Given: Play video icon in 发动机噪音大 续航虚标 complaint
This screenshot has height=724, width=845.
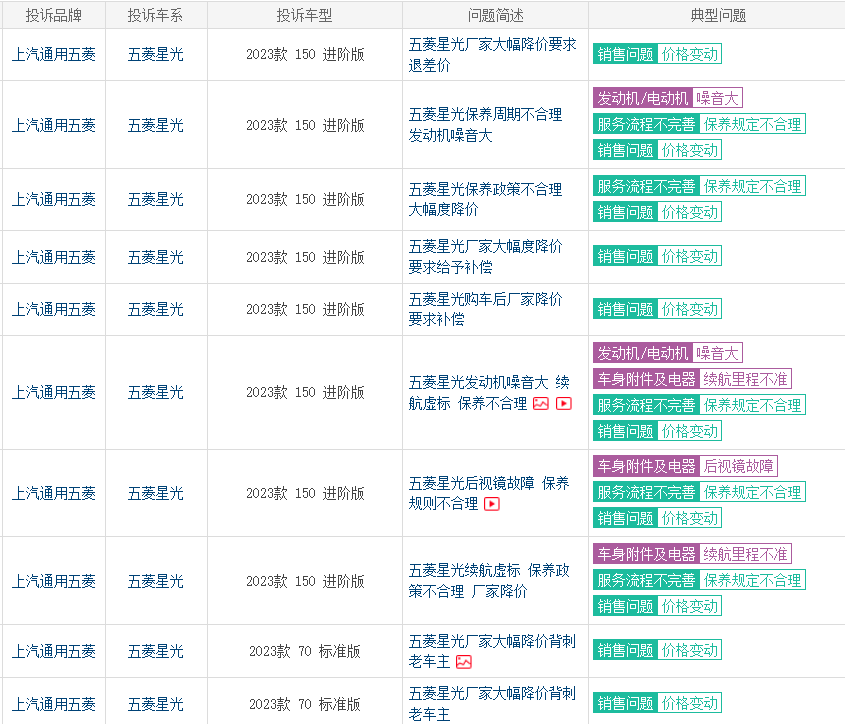Looking at the screenshot, I should [564, 404].
